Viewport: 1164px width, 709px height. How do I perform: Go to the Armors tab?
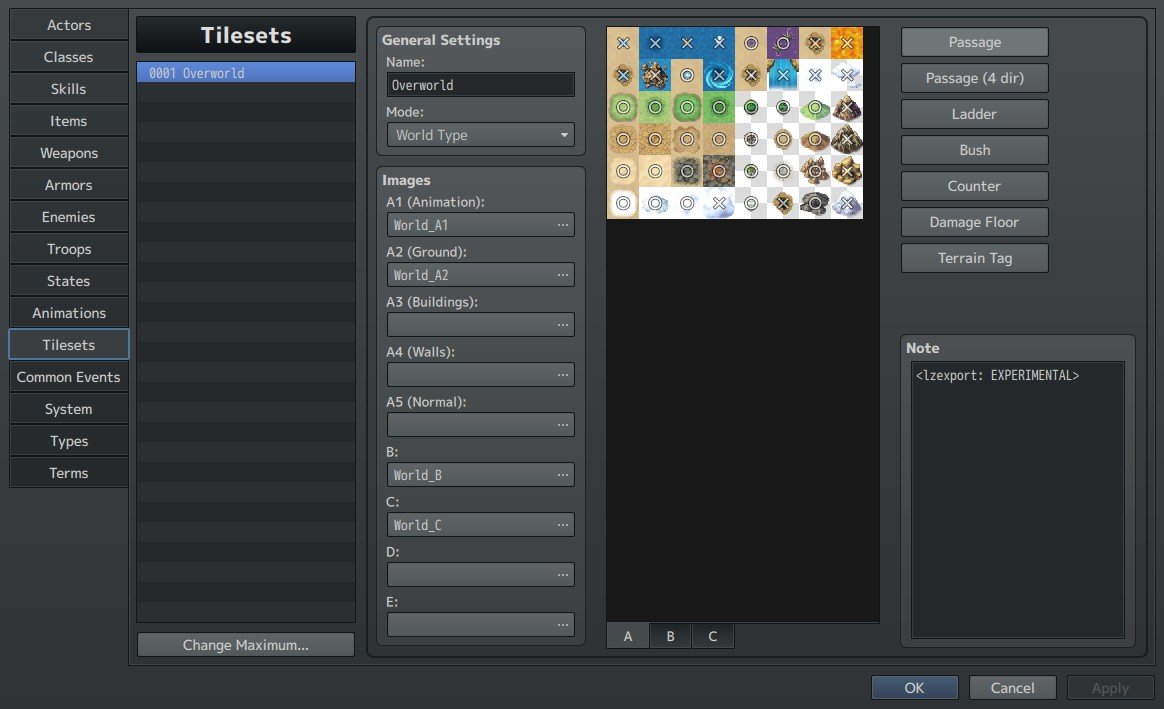[x=68, y=185]
